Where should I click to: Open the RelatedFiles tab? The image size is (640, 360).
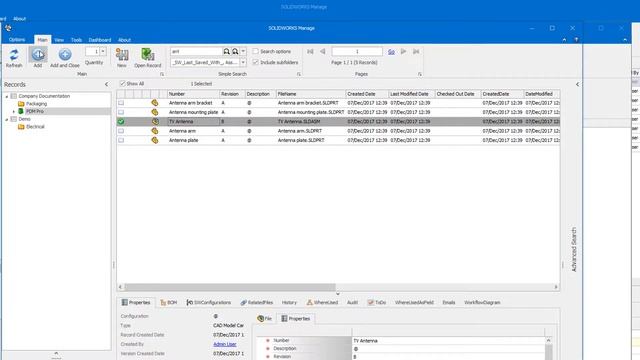(x=257, y=302)
